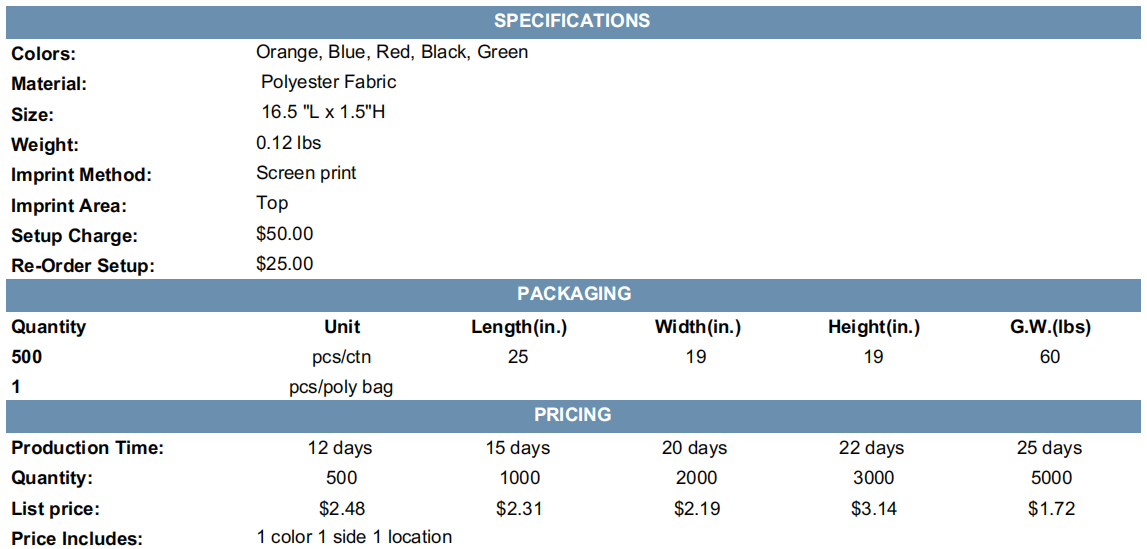Select the $2.48 list price
This screenshot has width=1147, height=549.
coord(342,508)
